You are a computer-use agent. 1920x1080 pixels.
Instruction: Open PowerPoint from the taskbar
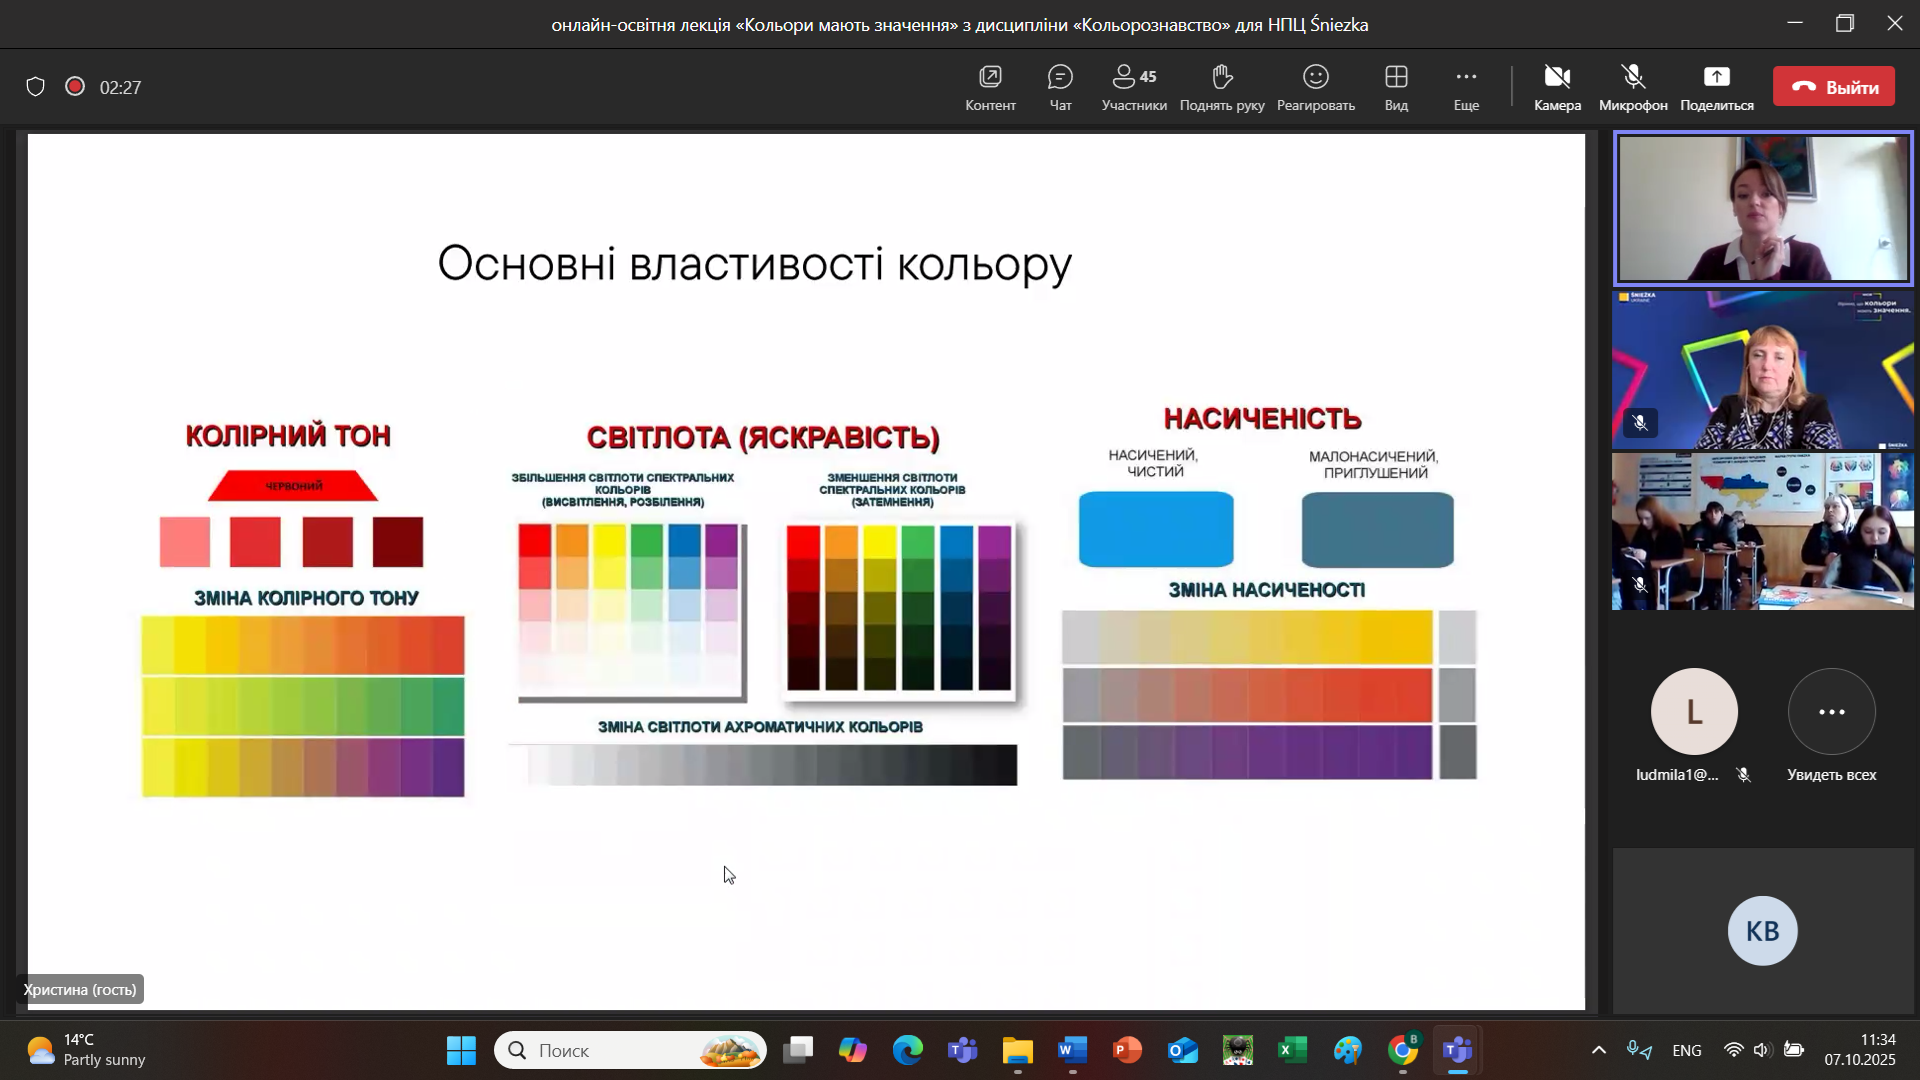pos(1127,1050)
